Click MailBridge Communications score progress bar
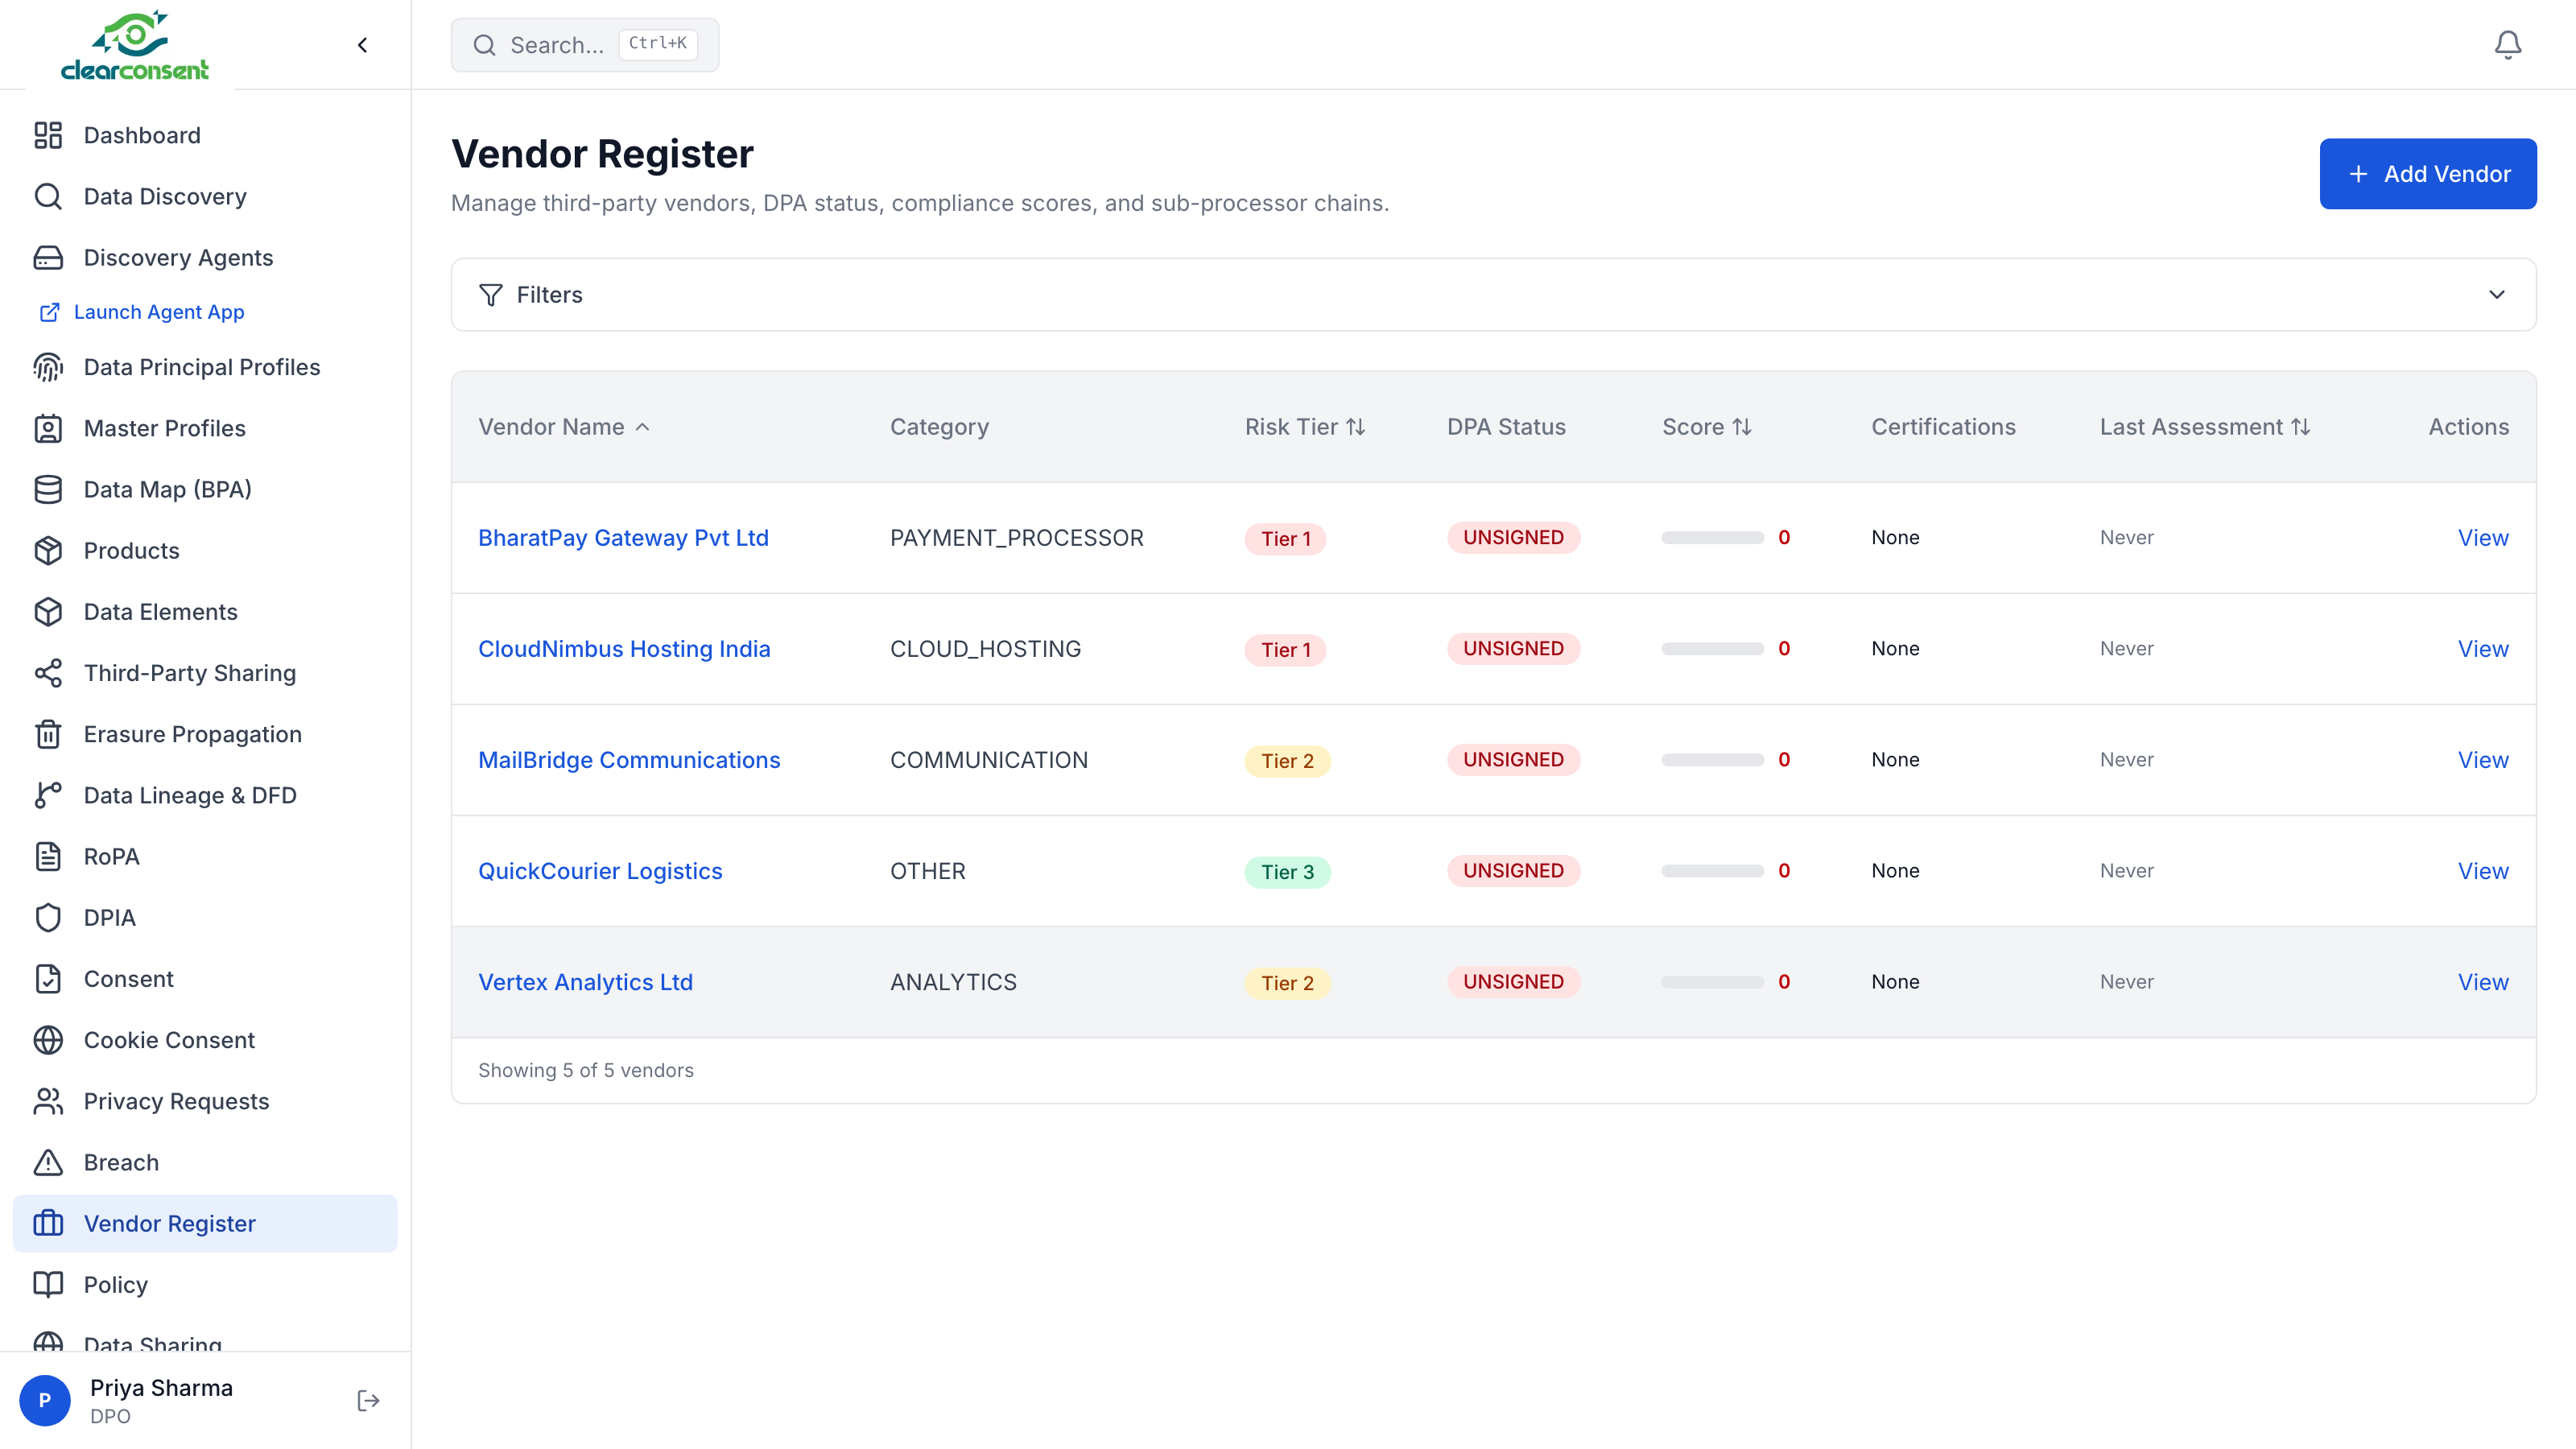The width and height of the screenshot is (2576, 1449). click(x=1712, y=760)
